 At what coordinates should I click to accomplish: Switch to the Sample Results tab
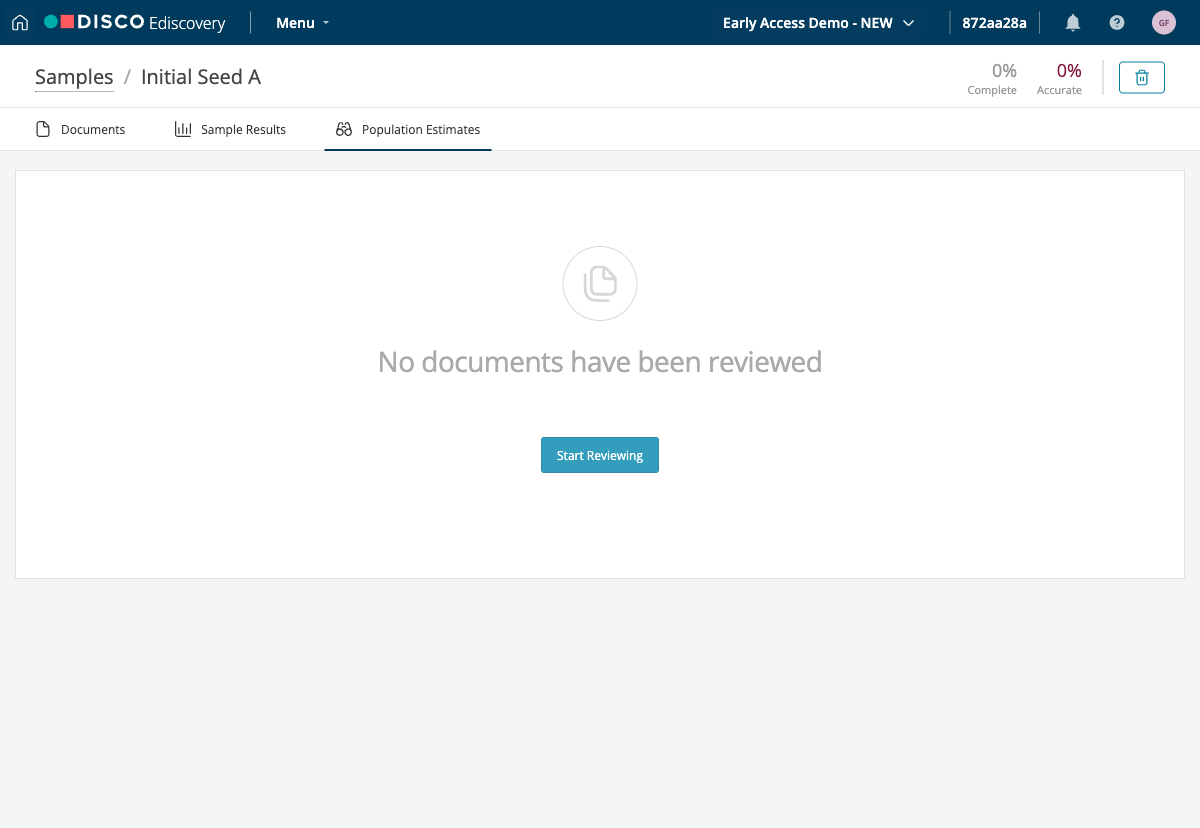pyautogui.click(x=230, y=129)
